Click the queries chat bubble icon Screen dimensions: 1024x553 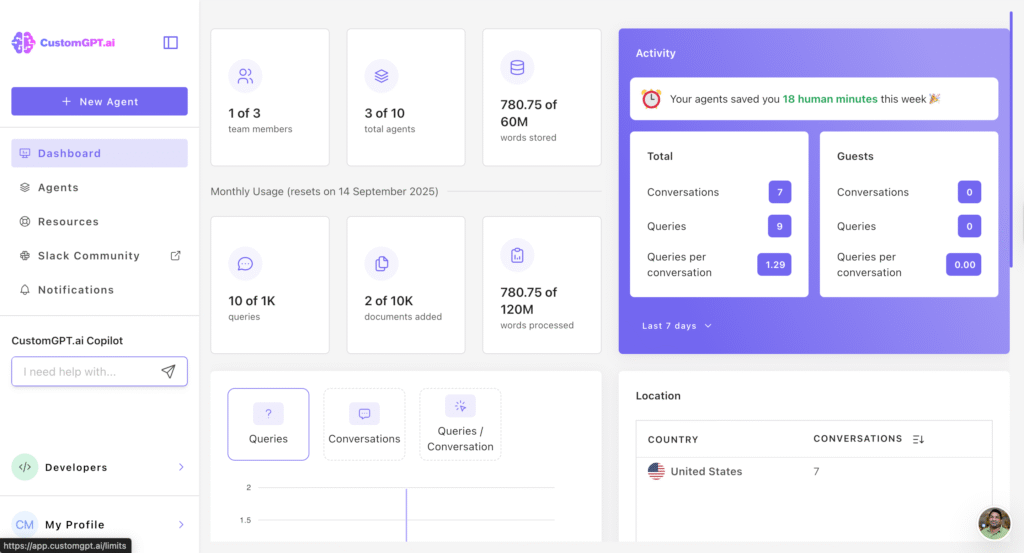pyautogui.click(x=245, y=264)
